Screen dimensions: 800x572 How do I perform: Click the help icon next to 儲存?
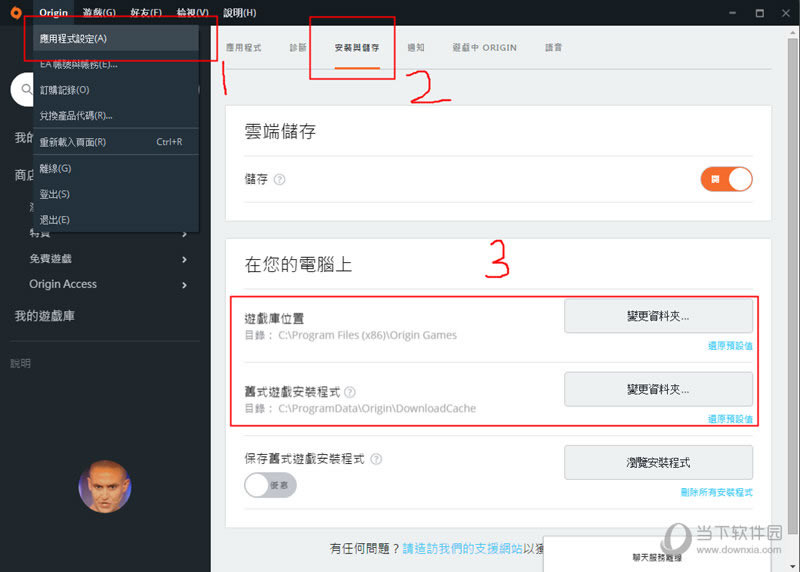pos(280,180)
